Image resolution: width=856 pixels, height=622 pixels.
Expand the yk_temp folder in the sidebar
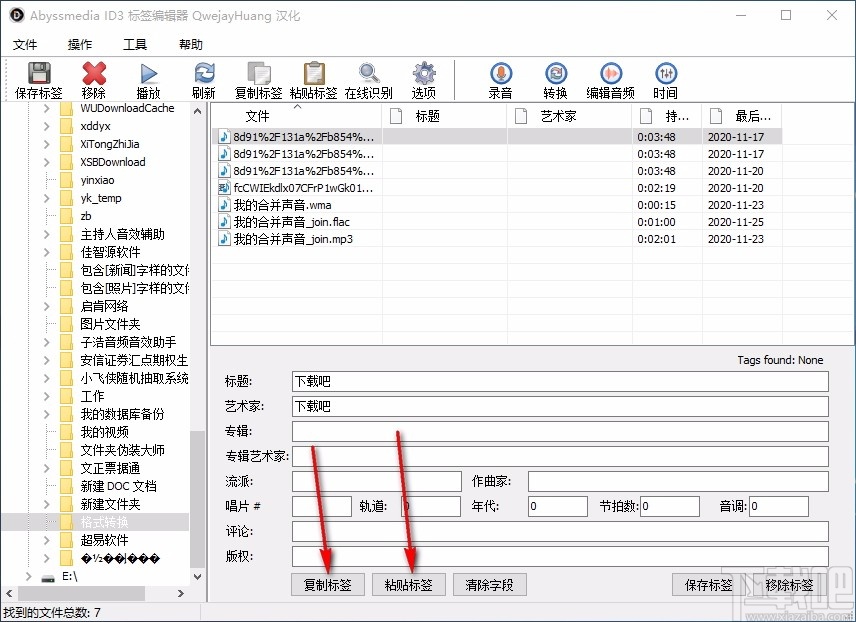pos(46,198)
